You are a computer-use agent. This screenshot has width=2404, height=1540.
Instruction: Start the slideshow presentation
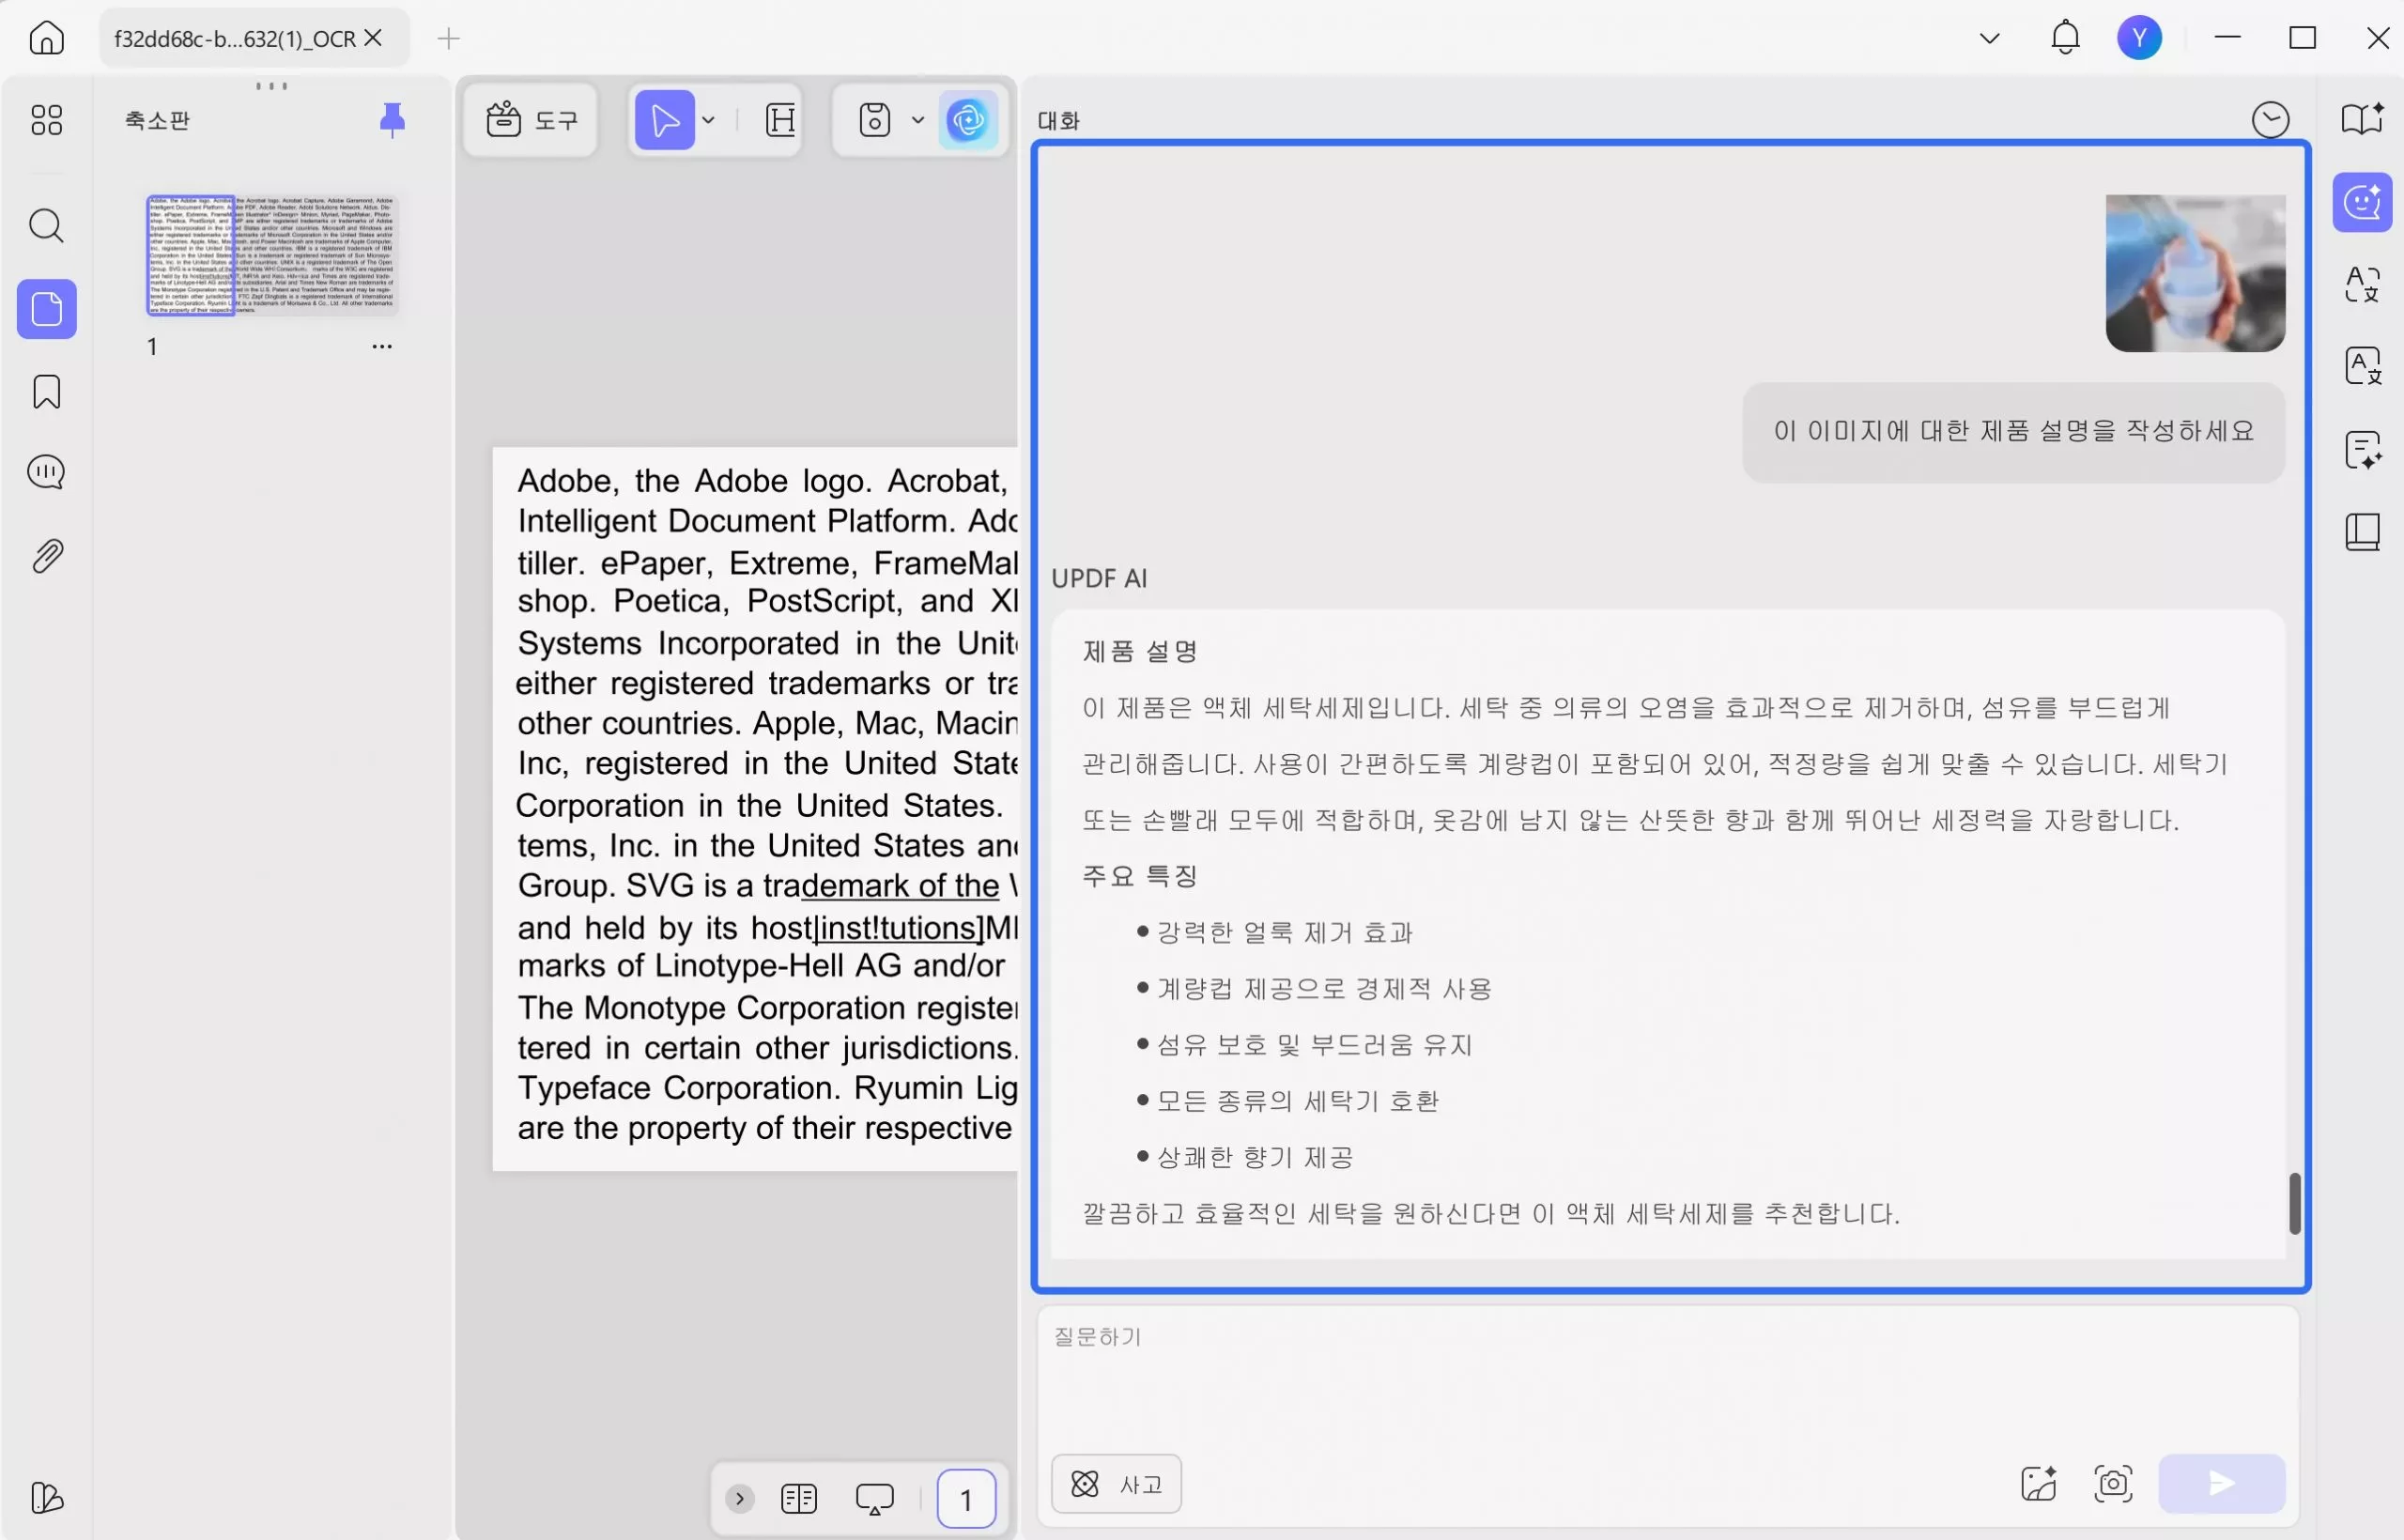(875, 1498)
